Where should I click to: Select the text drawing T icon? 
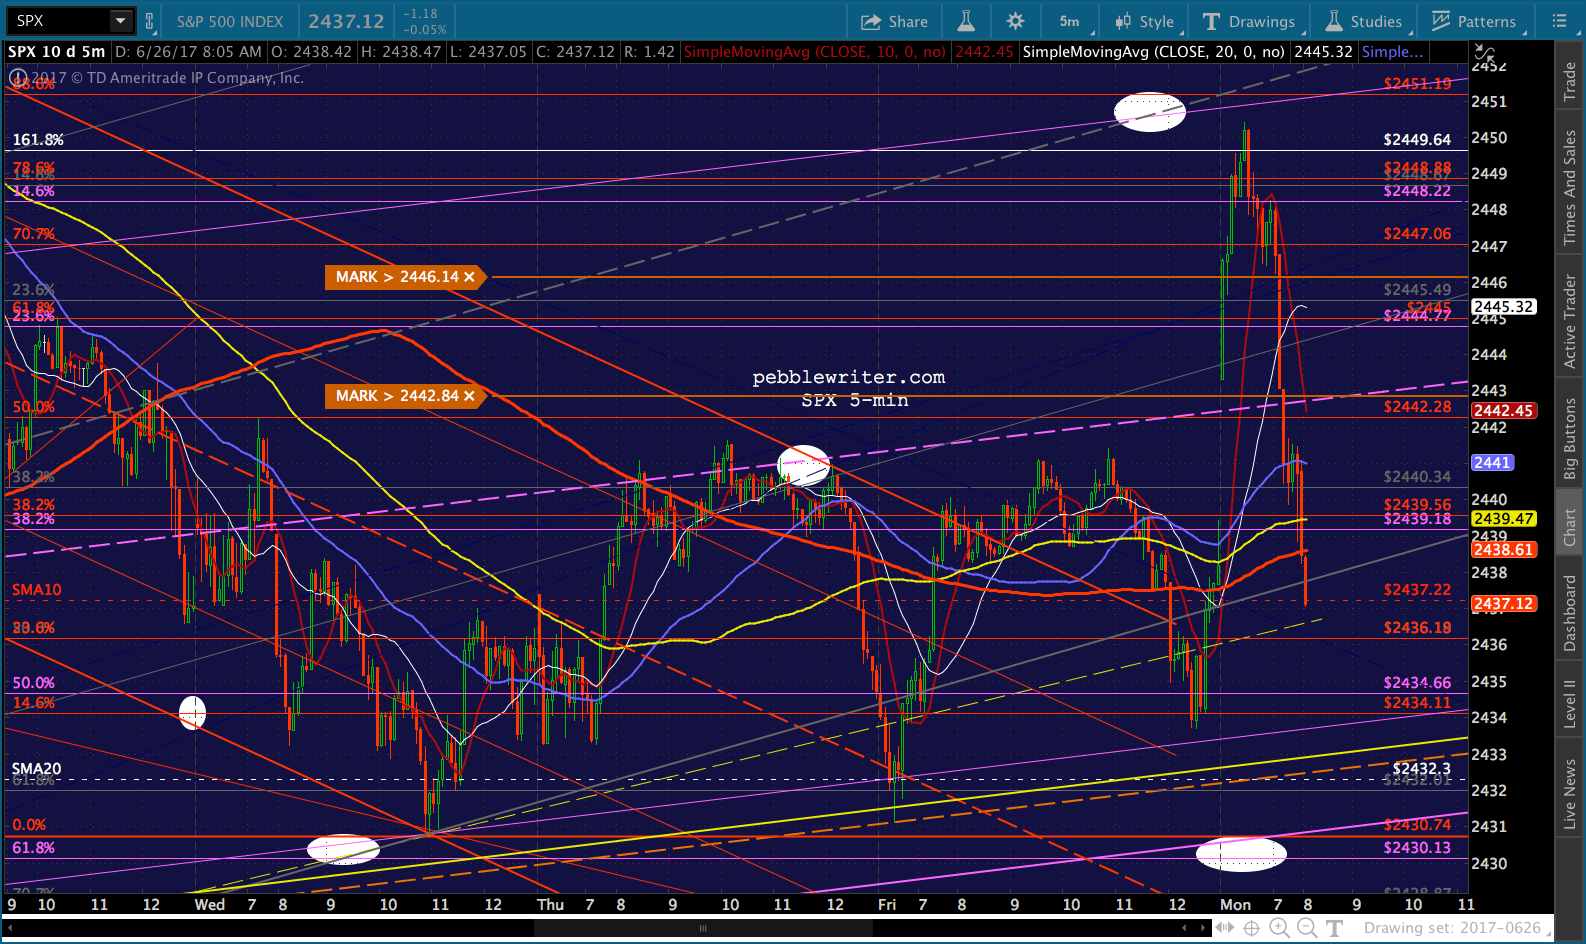point(1334,928)
